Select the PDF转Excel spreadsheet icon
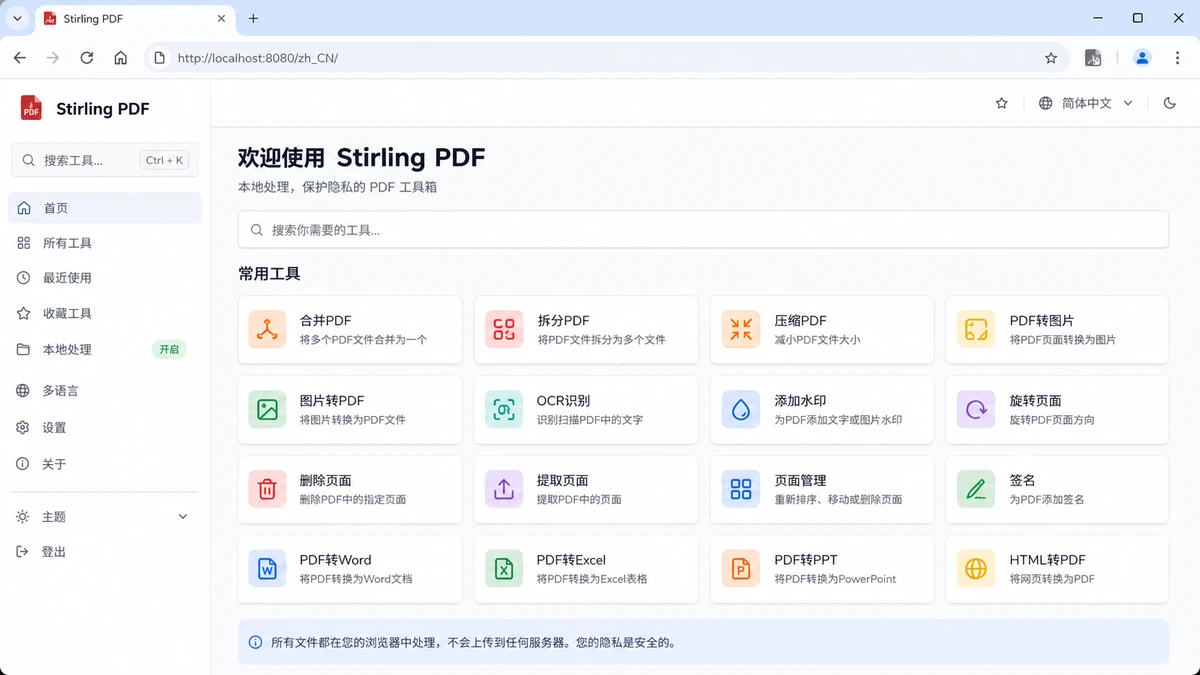The height and width of the screenshot is (675, 1200). [504, 569]
